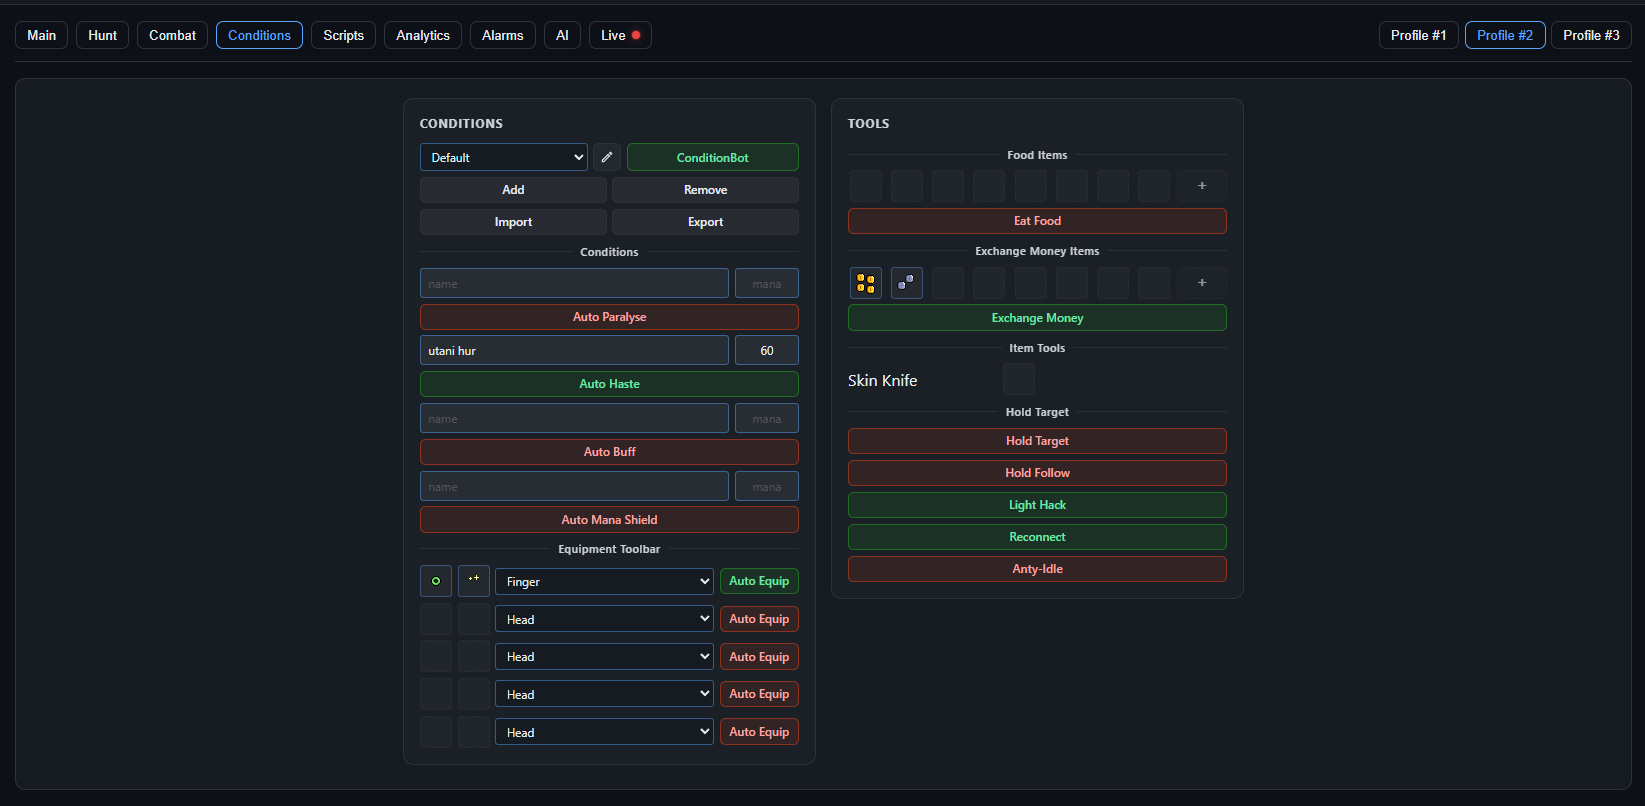The width and height of the screenshot is (1645, 806).
Task: Open the last Head slot dropdown
Action: 604,732
